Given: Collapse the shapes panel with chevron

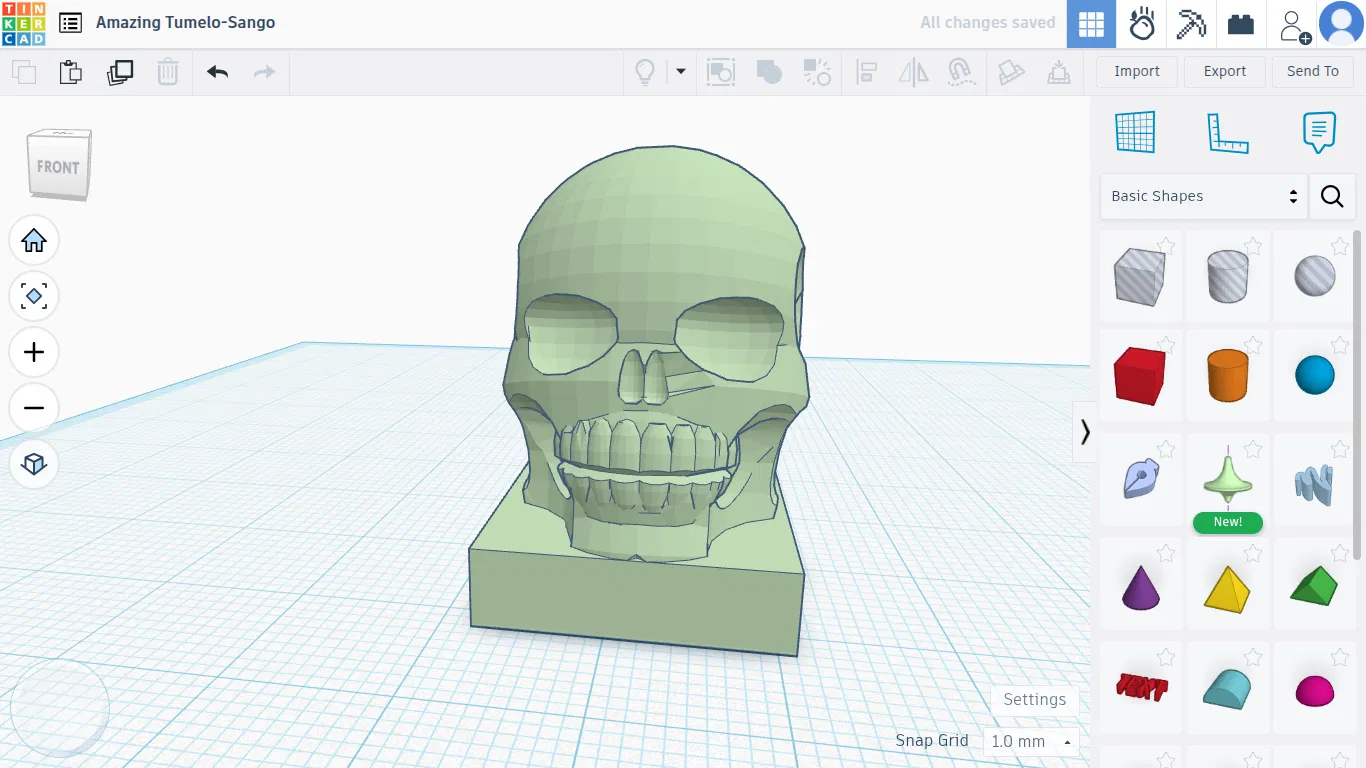Looking at the screenshot, I should coord(1085,432).
